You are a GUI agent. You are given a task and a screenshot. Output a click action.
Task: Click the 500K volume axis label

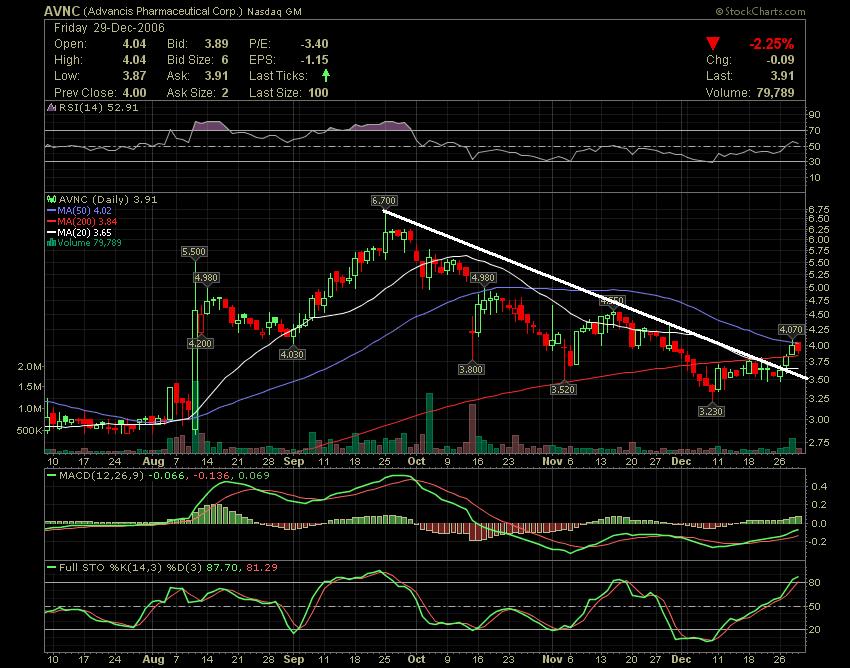pos(30,431)
